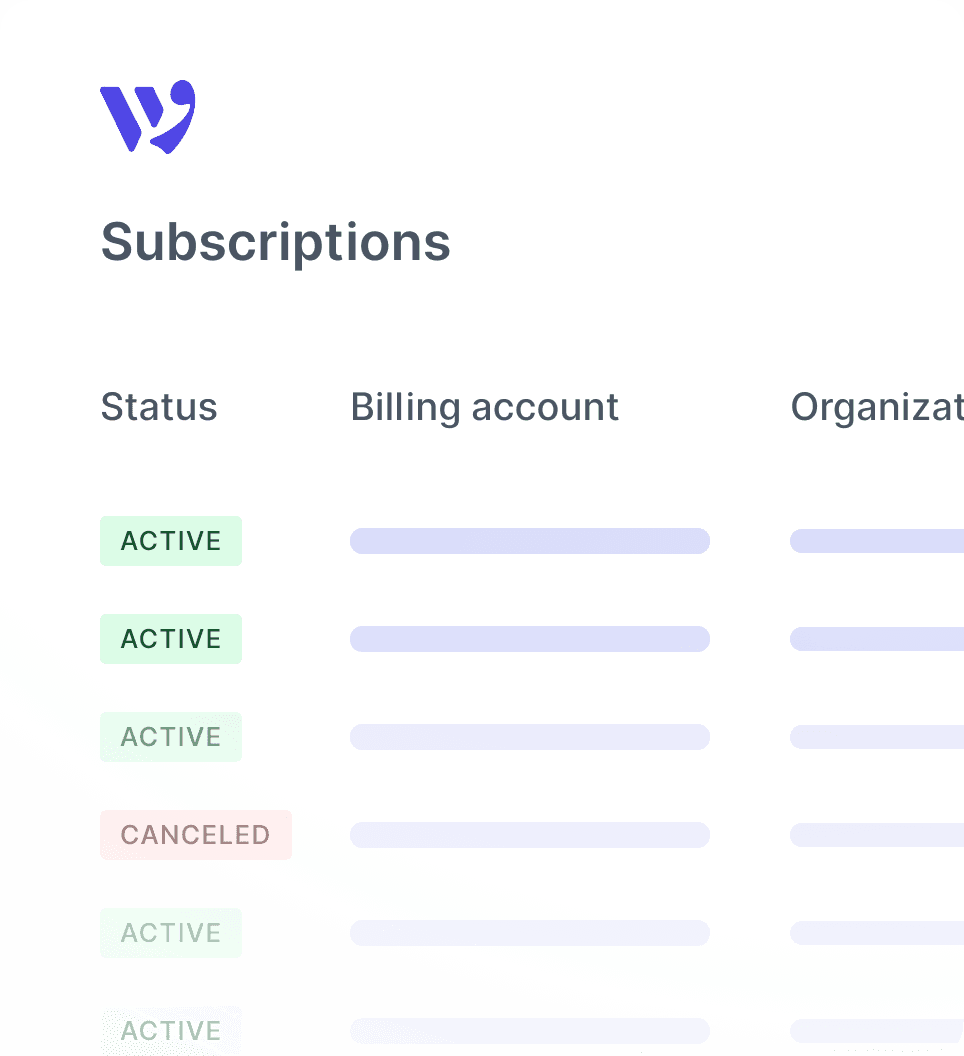
Task: Select the ACTIVE badge just below CANCELED
Action: (171, 933)
